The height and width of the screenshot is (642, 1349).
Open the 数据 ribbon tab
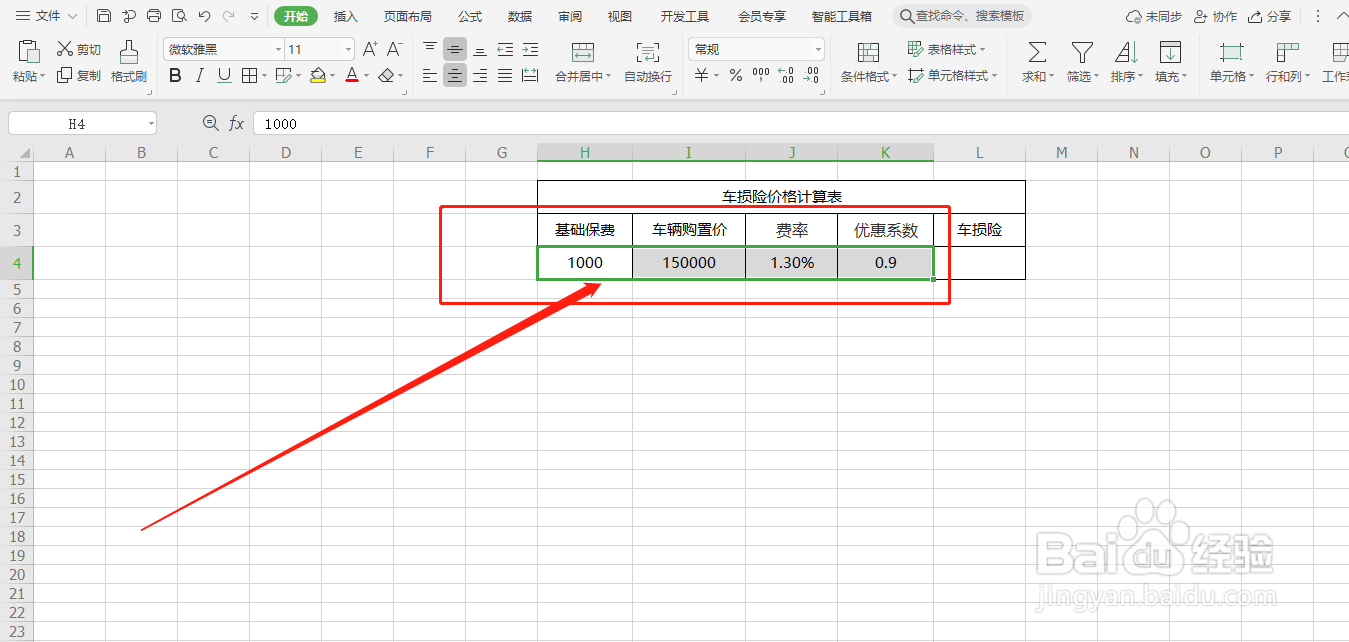519,16
